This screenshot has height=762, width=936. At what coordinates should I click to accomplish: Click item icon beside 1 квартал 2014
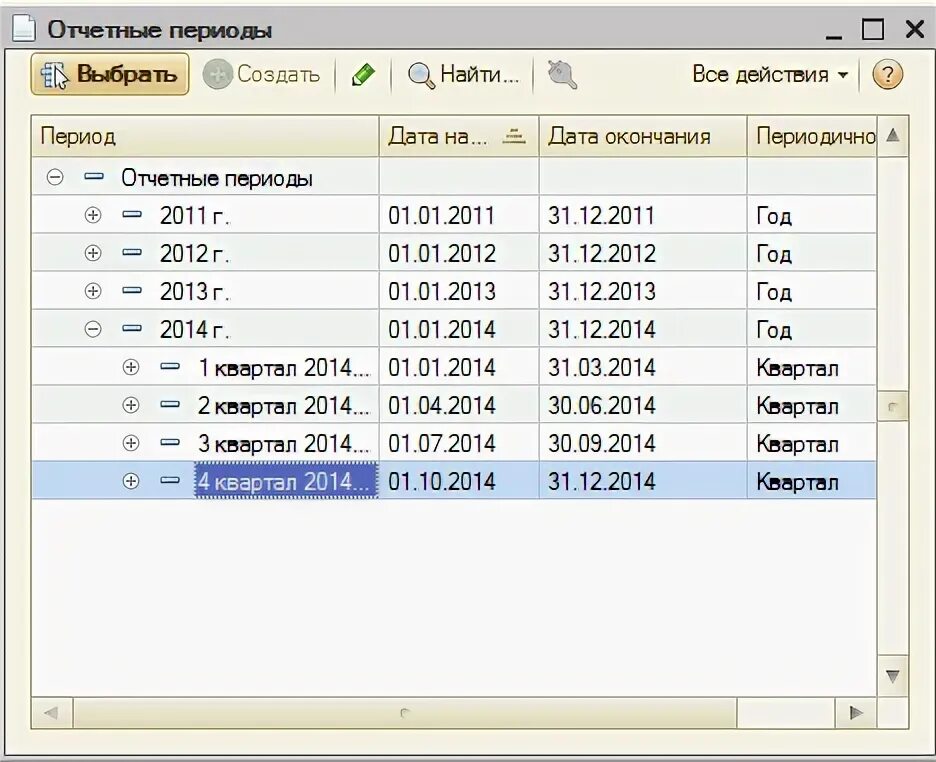pyautogui.click(x=170, y=366)
